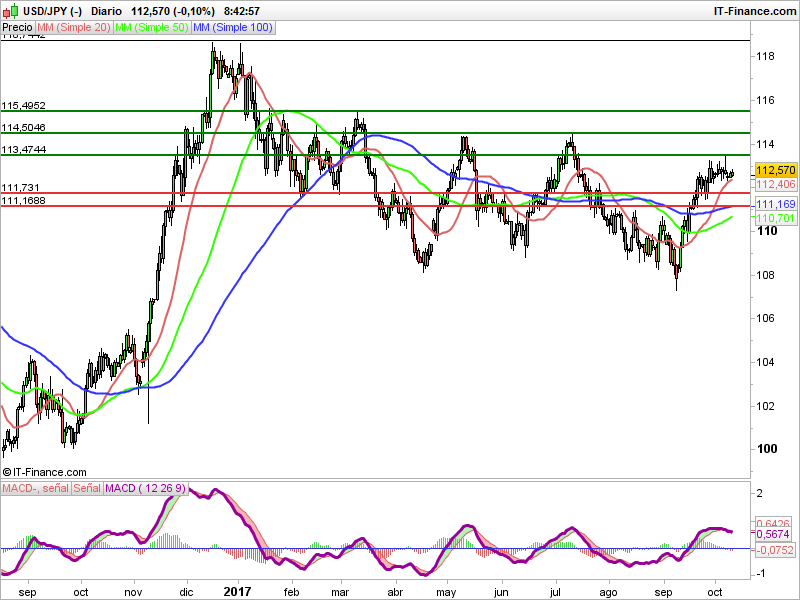This screenshot has width=800, height=600.
Task: Click the MACD histogram value -0,0752
Action: pyautogui.click(x=774, y=550)
